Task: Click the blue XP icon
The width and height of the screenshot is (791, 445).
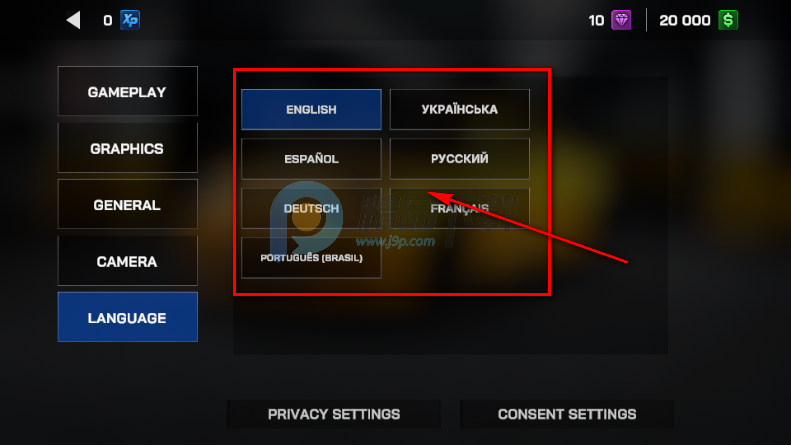Action: (130, 20)
